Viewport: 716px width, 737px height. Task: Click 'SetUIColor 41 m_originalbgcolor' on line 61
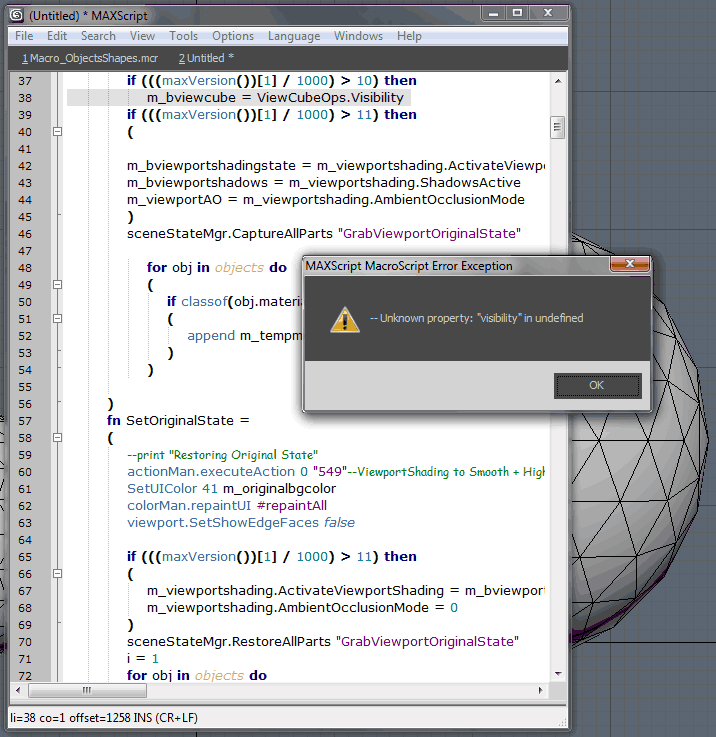231,488
